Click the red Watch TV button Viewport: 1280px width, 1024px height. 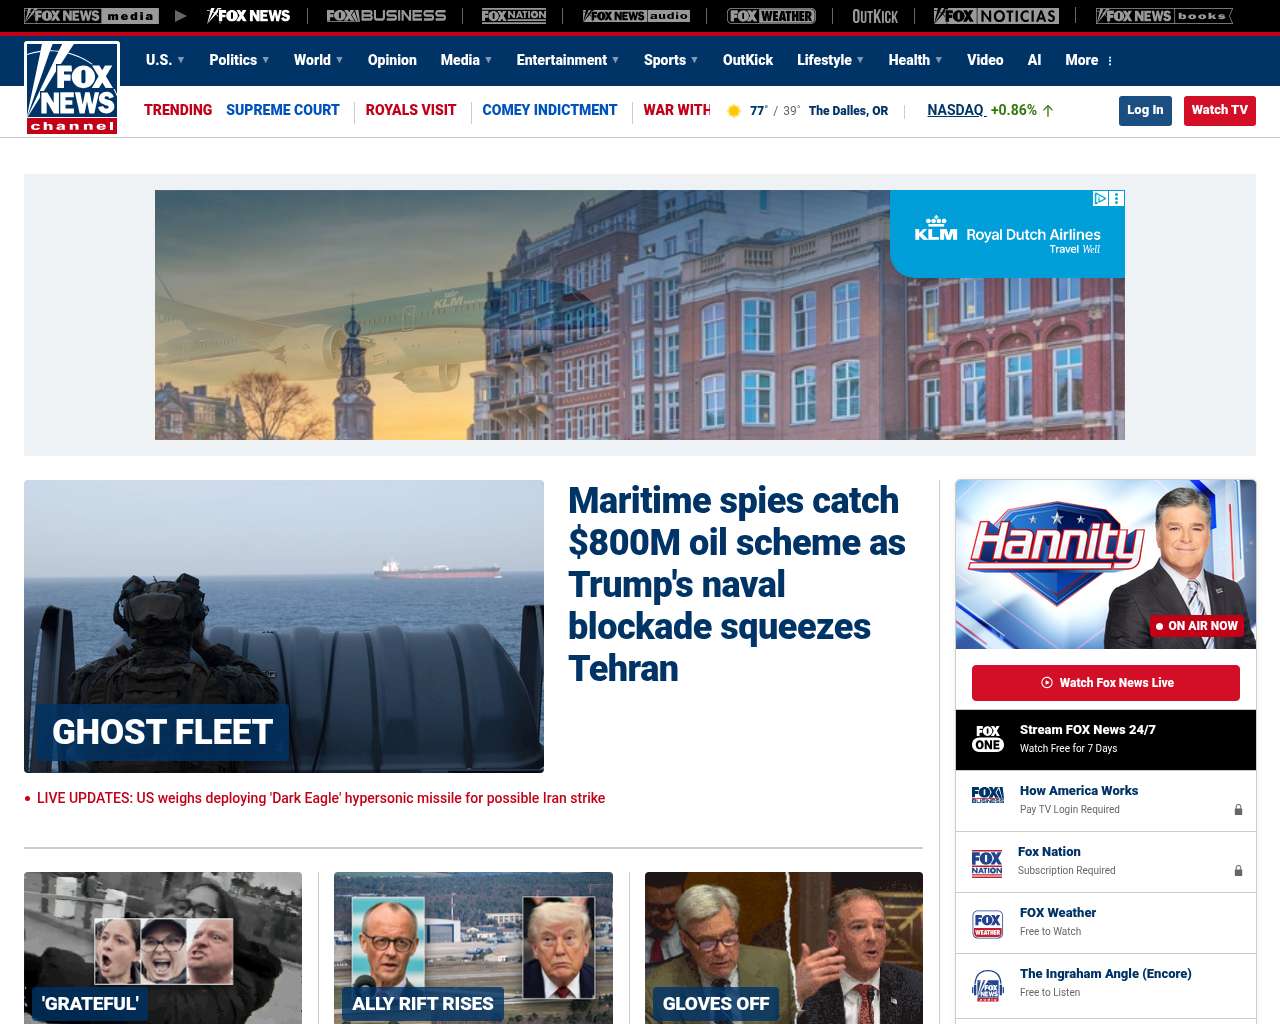coord(1219,110)
